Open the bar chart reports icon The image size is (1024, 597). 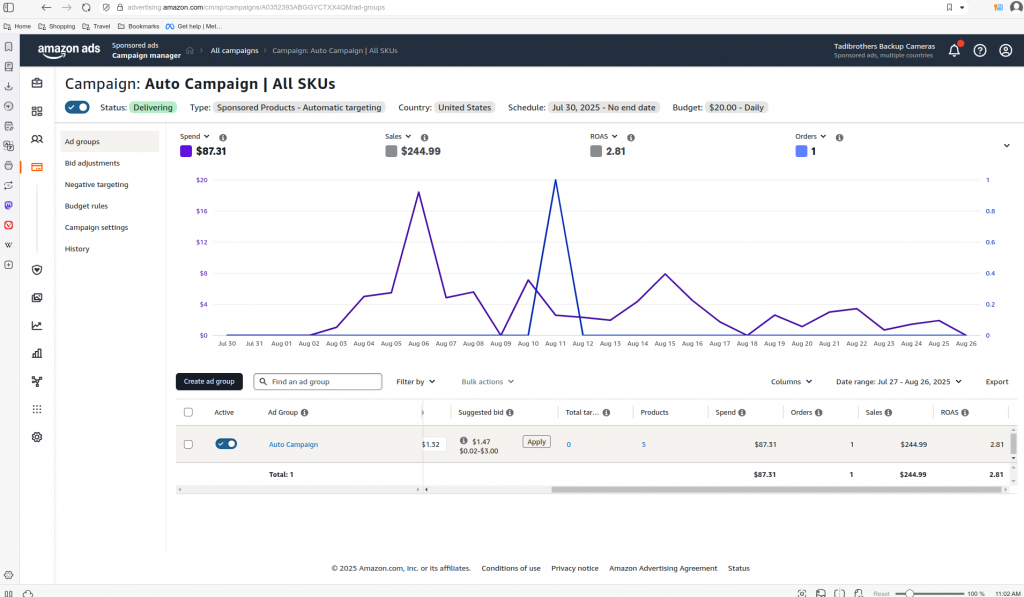point(37,353)
